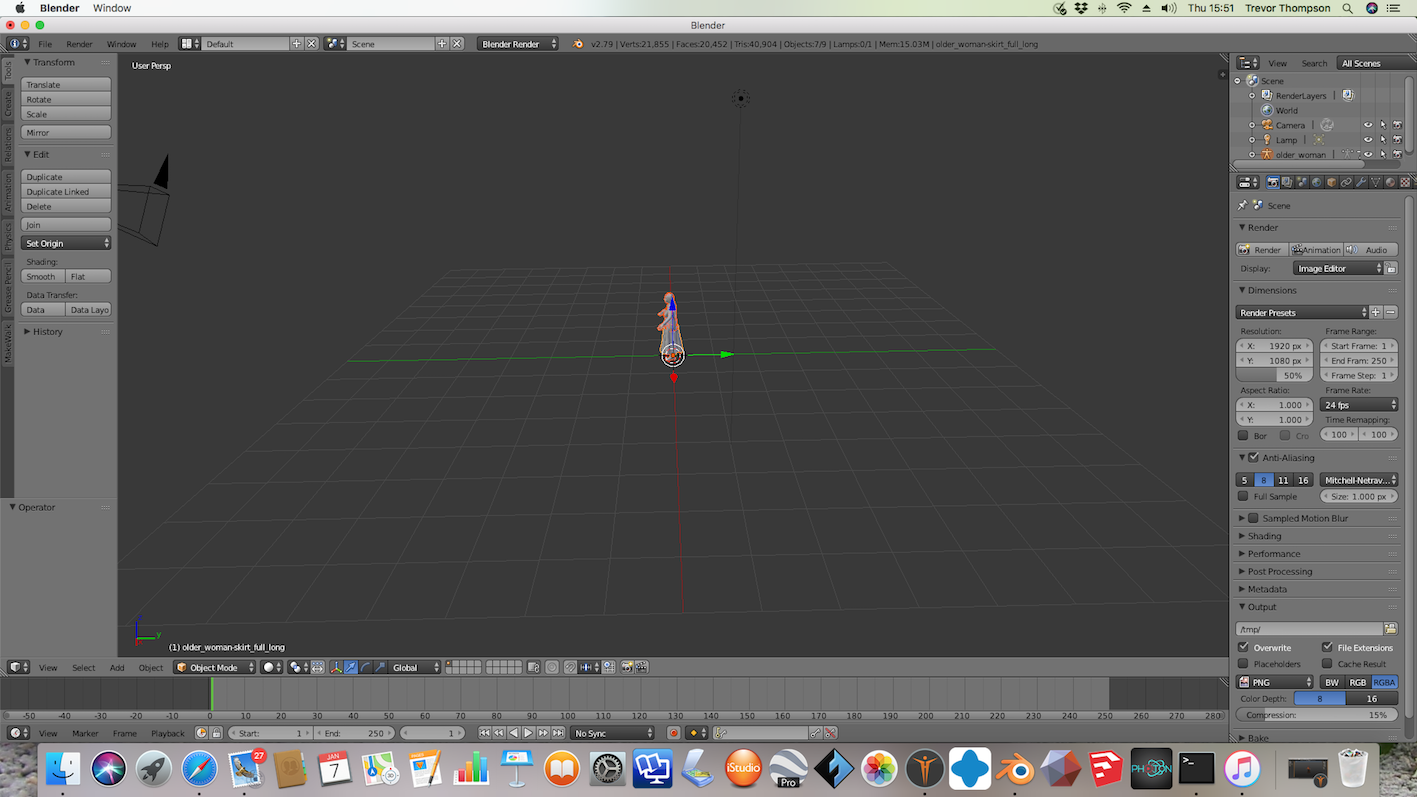The image size is (1417, 797).
Task: Expand the Shading panel
Action: point(1264,536)
